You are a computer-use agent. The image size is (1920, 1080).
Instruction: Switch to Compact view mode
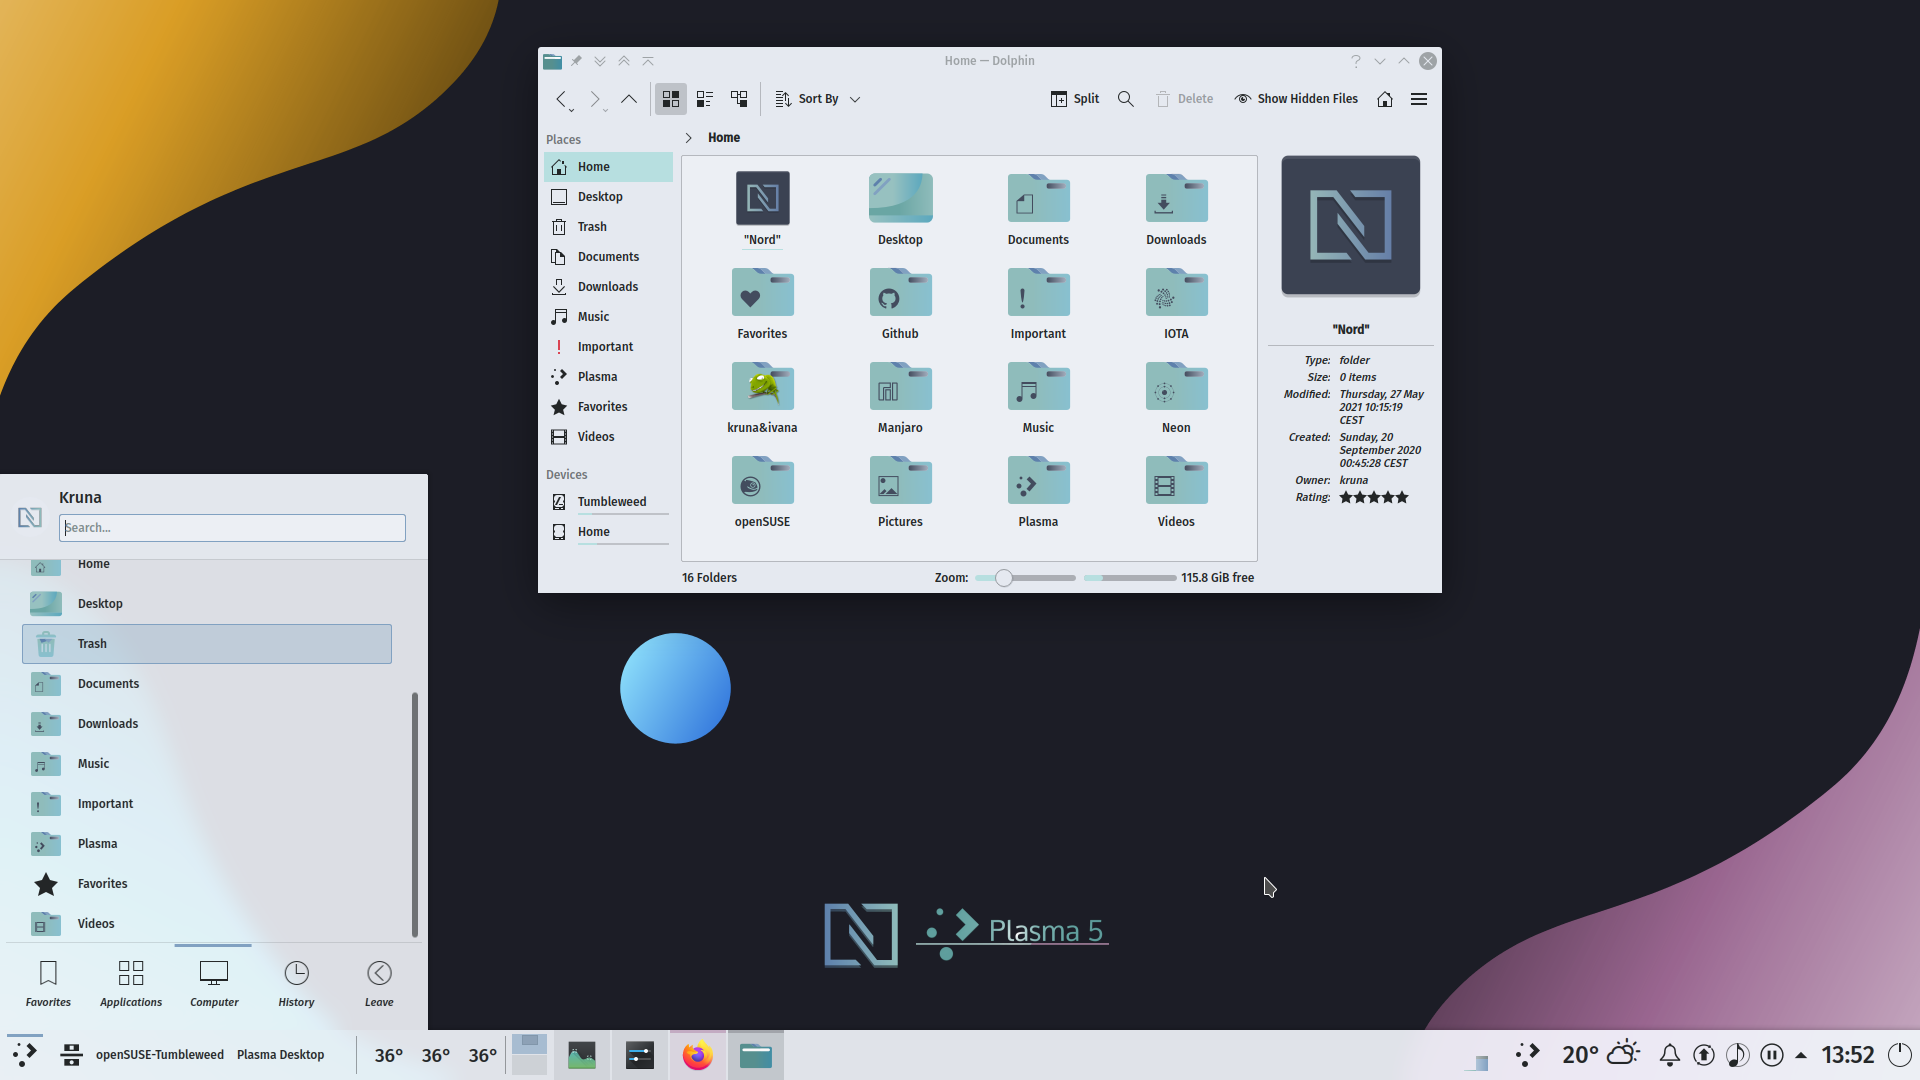705,99
